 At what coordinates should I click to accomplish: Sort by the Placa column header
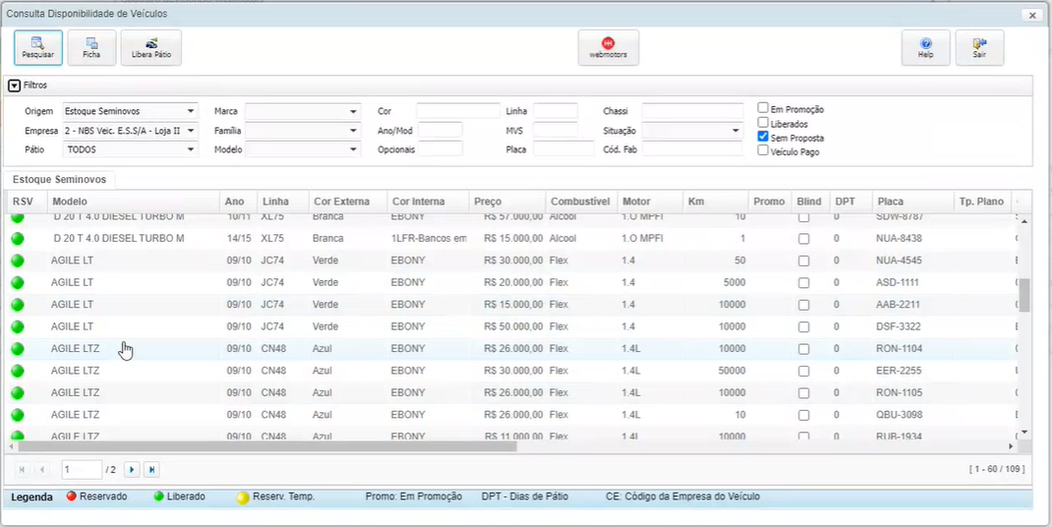[912, 201]
